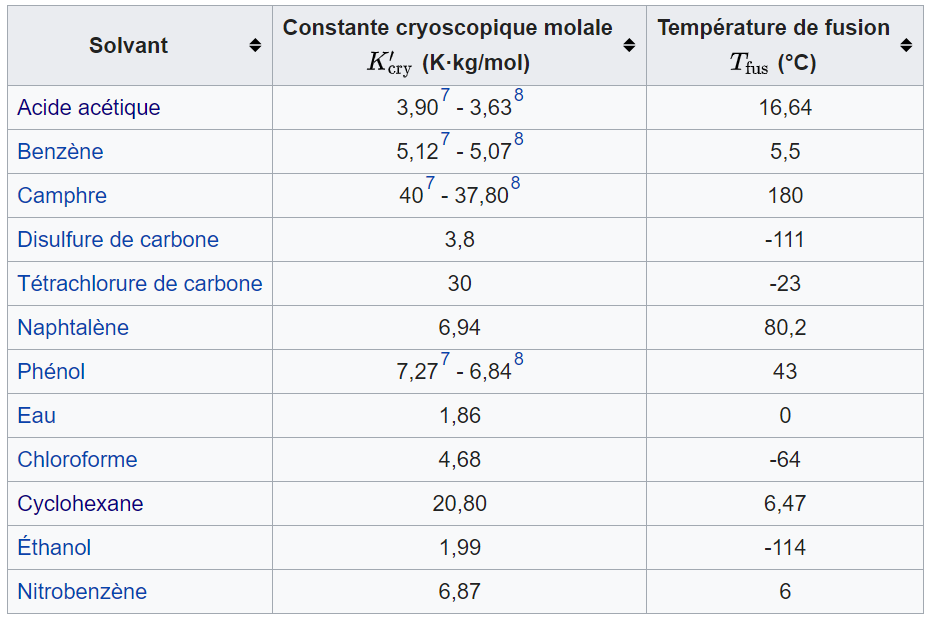
Task: Go to the Naphtalène article
Action: (73, 328)
